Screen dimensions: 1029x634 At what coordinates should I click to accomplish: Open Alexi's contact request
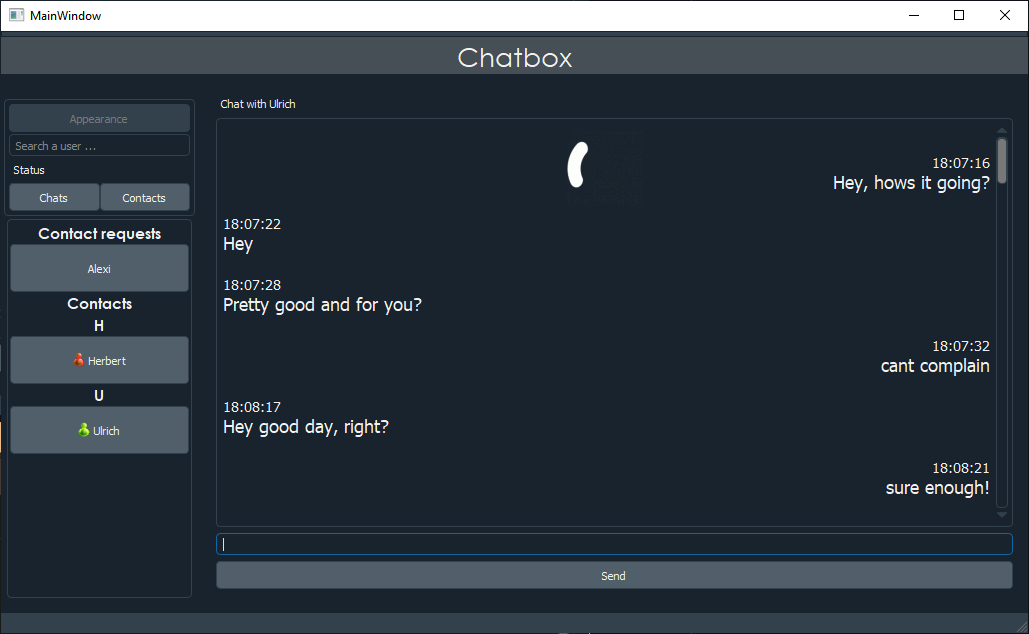click(x=99, y=268)
